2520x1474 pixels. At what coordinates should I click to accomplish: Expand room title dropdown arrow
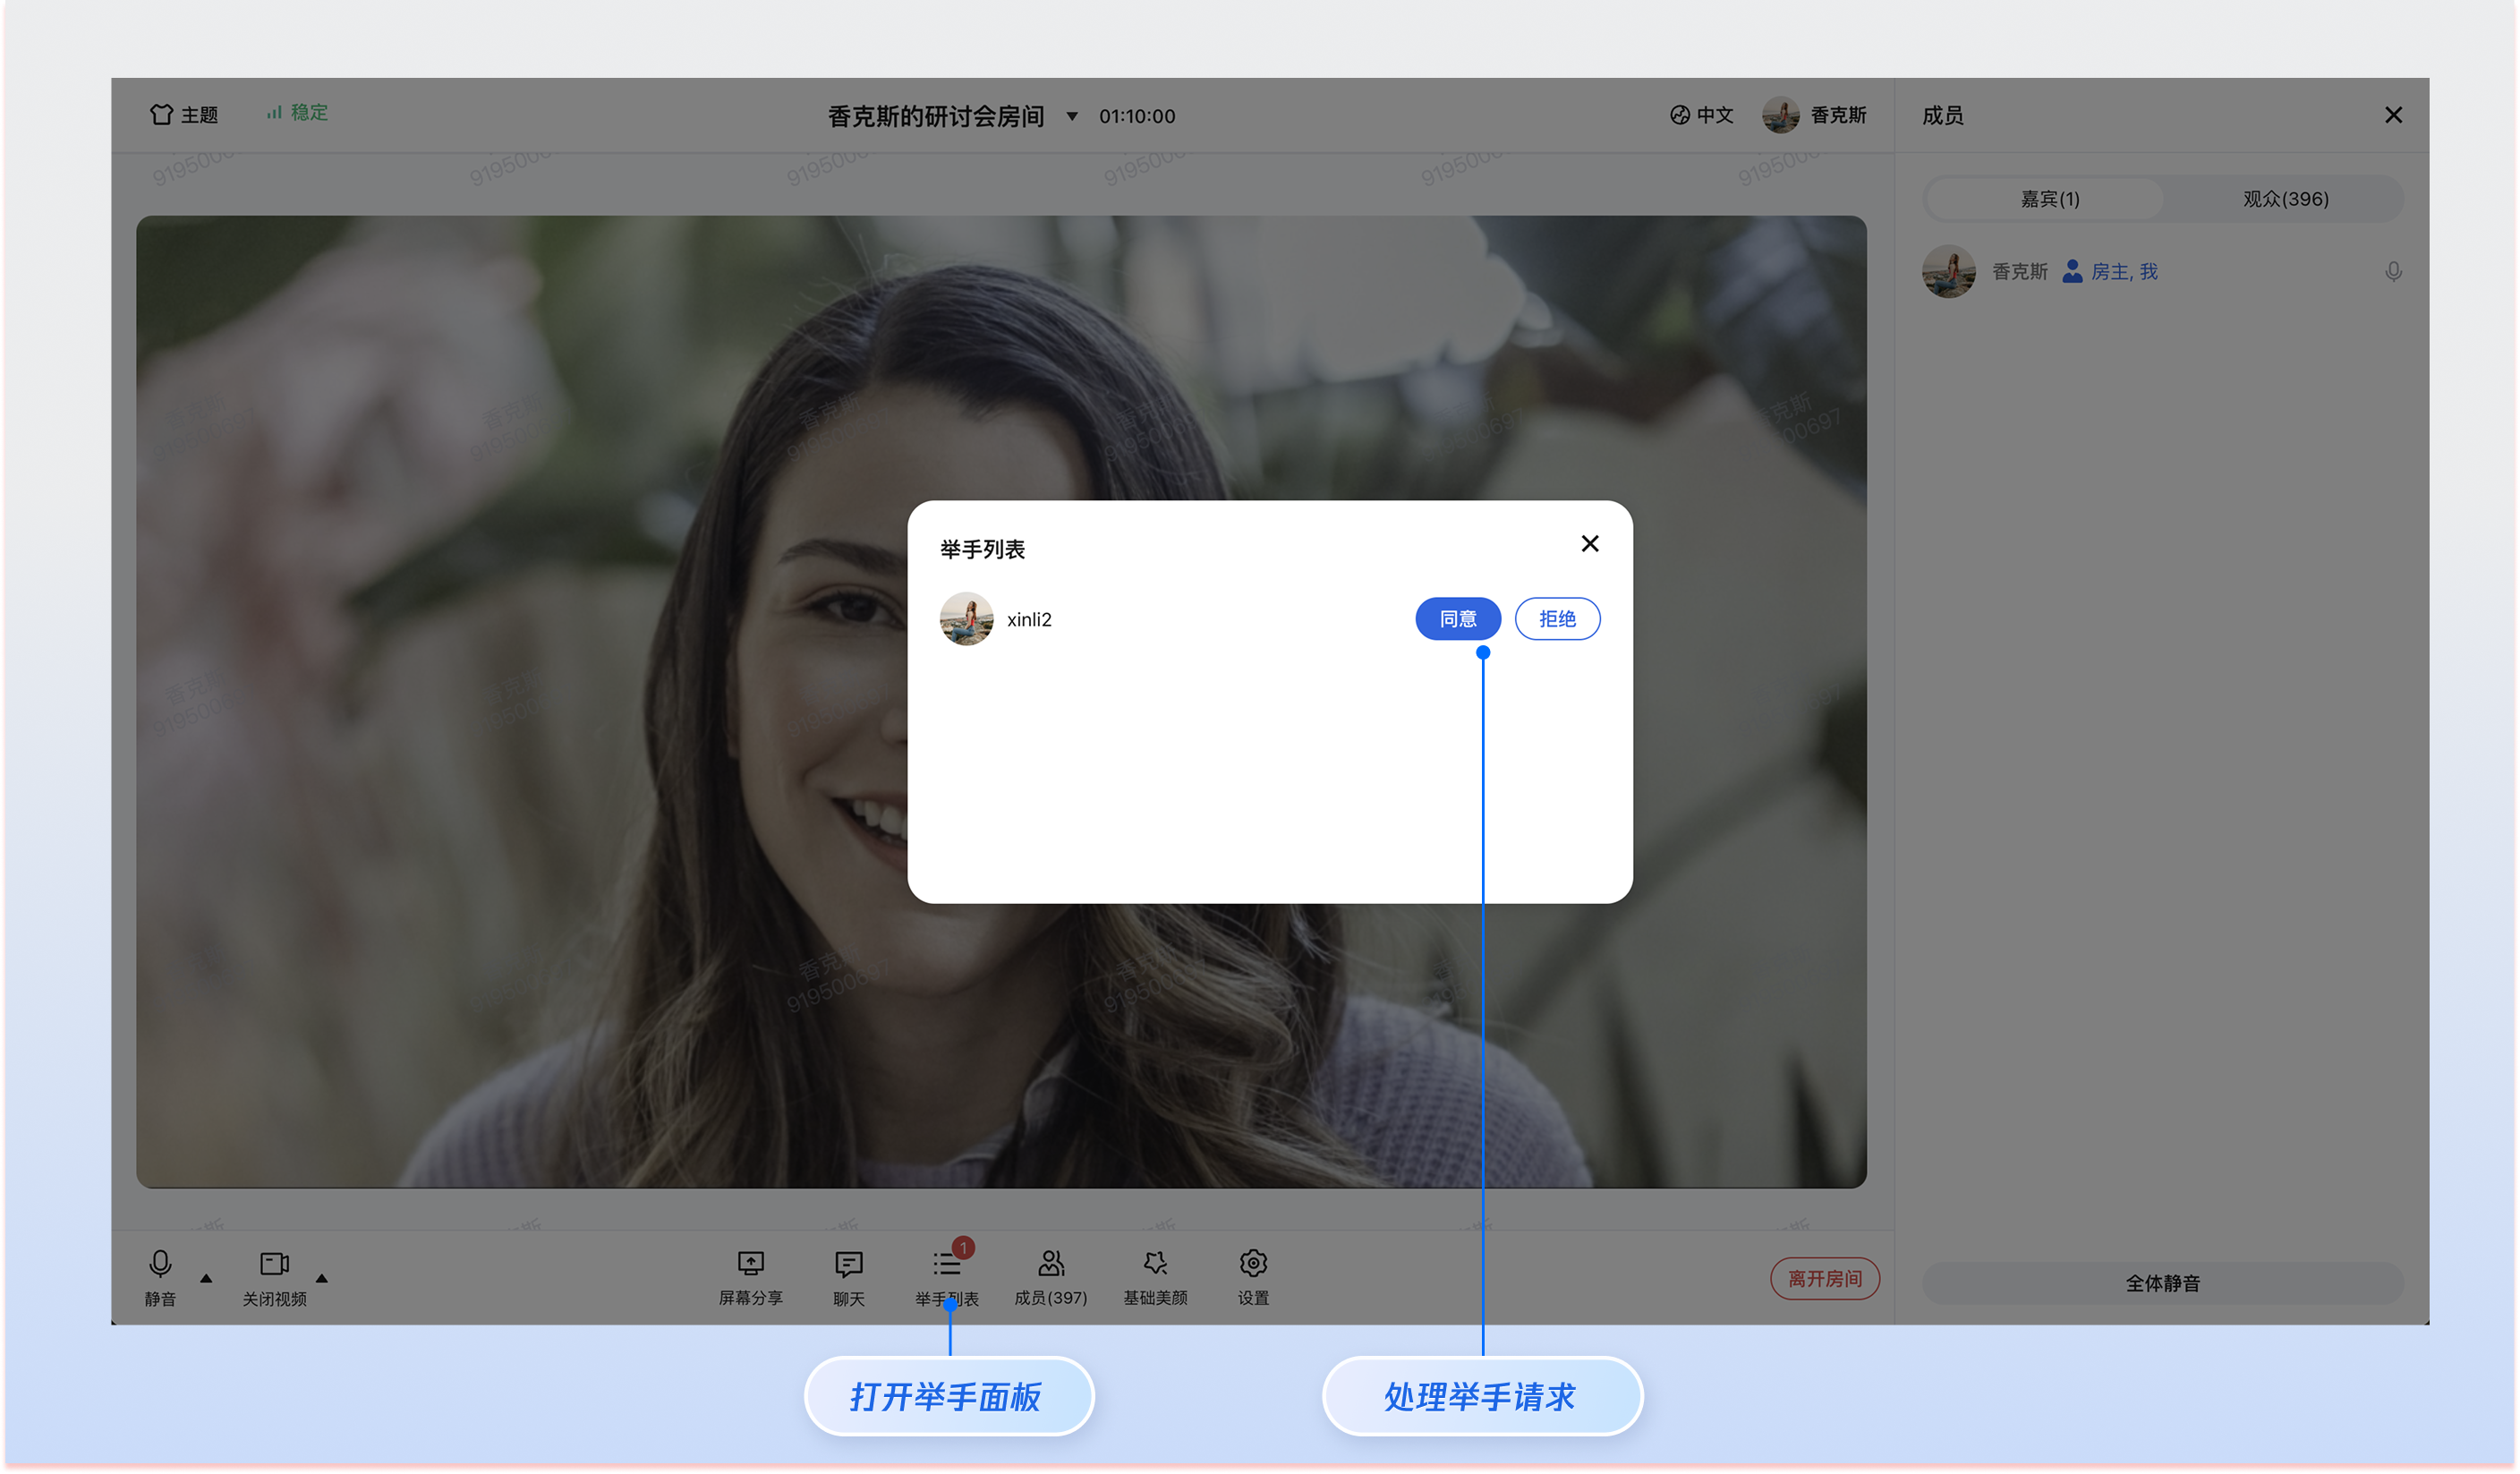pos(1072,116)
